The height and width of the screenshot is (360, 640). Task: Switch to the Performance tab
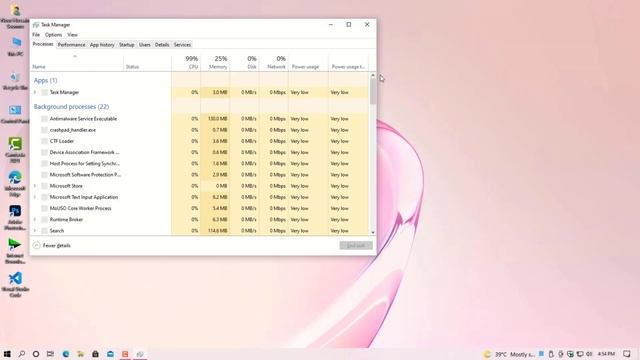(x=71, y=44)
